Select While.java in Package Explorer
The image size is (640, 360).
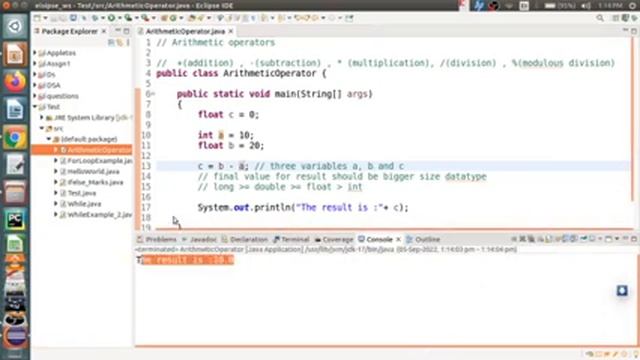coord(81,204)
